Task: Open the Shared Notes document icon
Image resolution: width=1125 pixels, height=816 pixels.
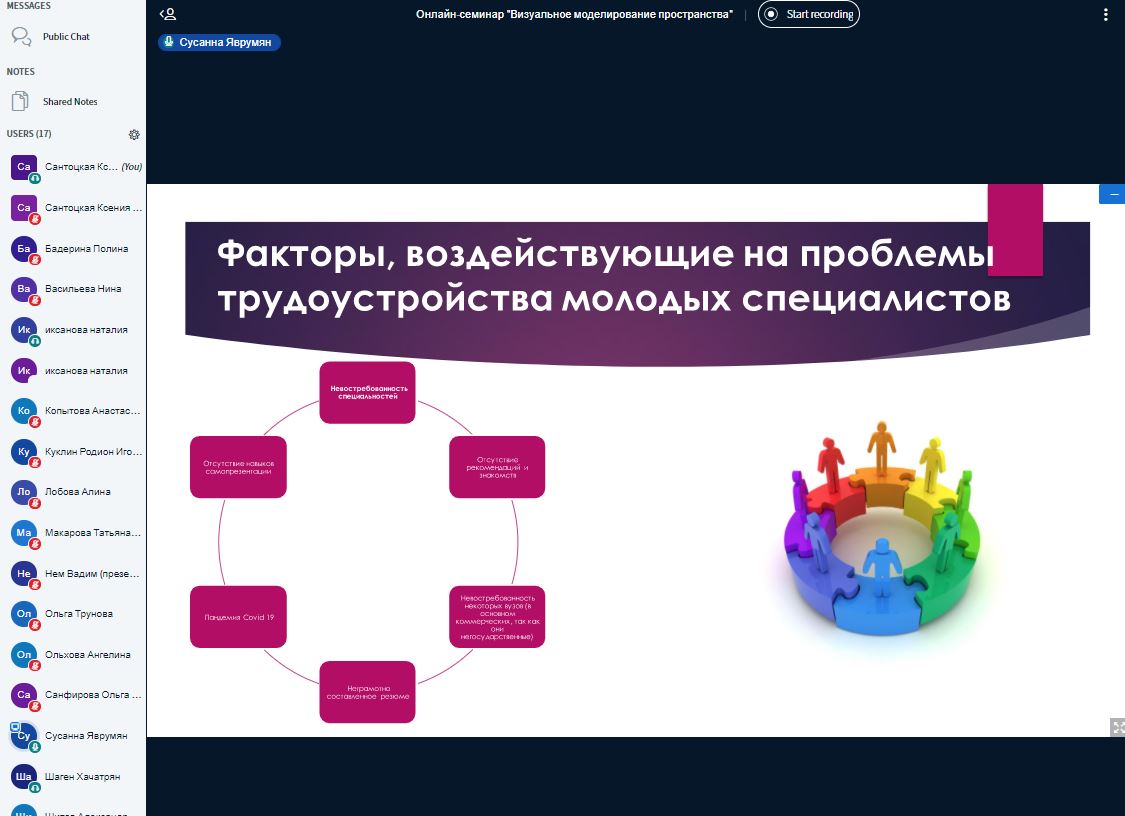Action: (x=21, y=102)
